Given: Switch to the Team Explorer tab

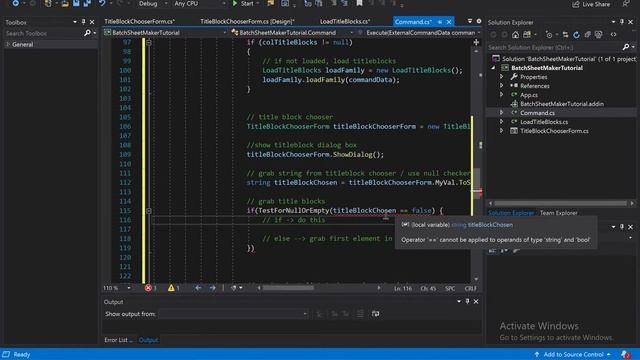Looking at the screenshot, I should click(558, 213).
